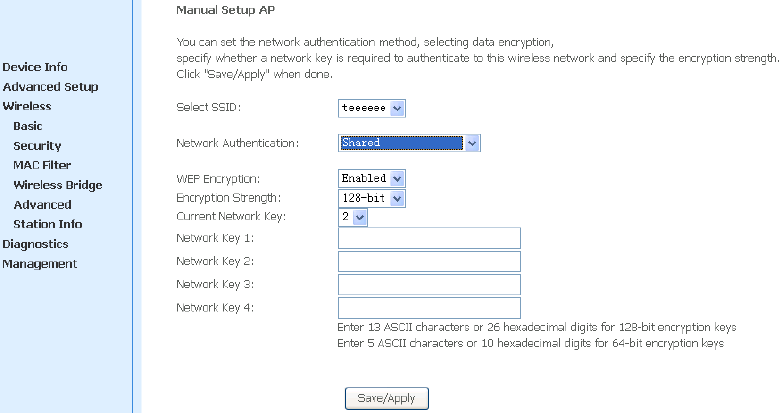
Task: Open the Advanced wireless submenu item
Action: [42, 205]
